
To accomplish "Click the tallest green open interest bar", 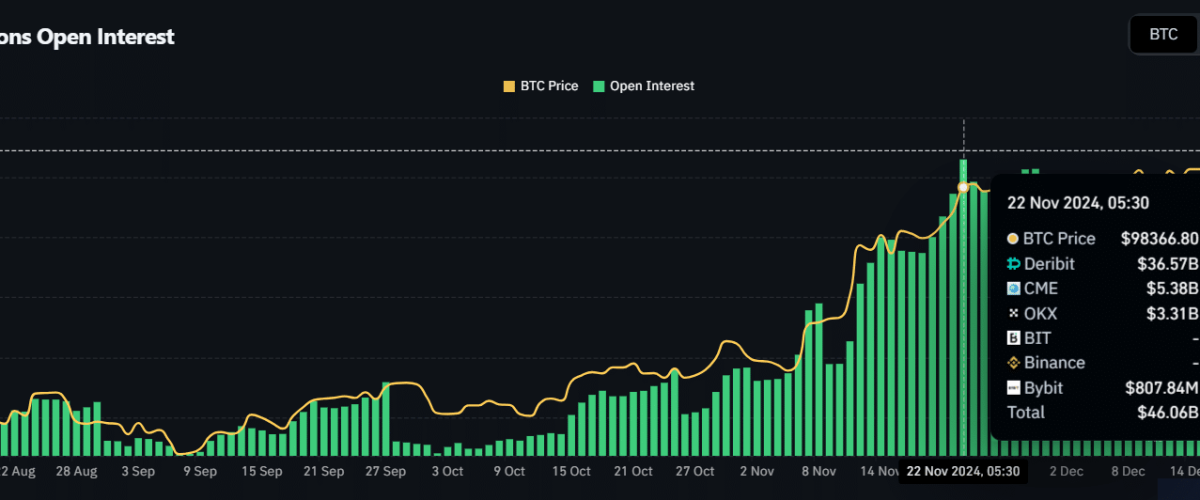I will [963, 300].
